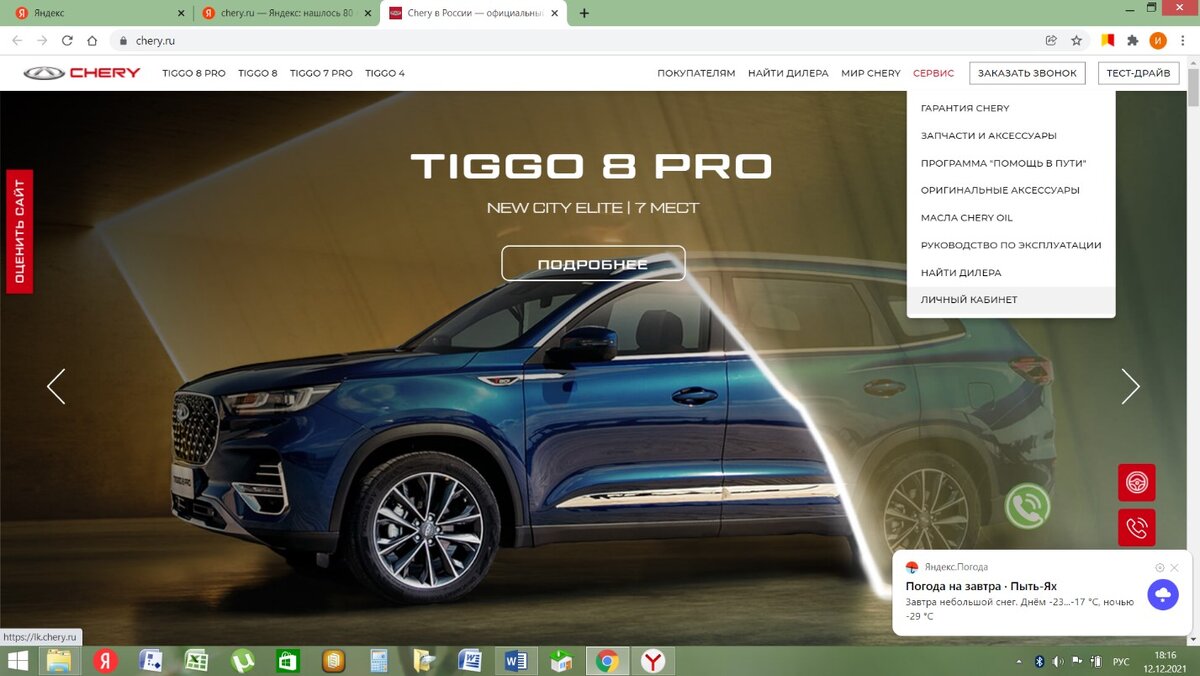Image resolution: width=1200 pixels, height=676 pixels.
Task: Click the Chery logo in the site header
Action: click(82, 73)
